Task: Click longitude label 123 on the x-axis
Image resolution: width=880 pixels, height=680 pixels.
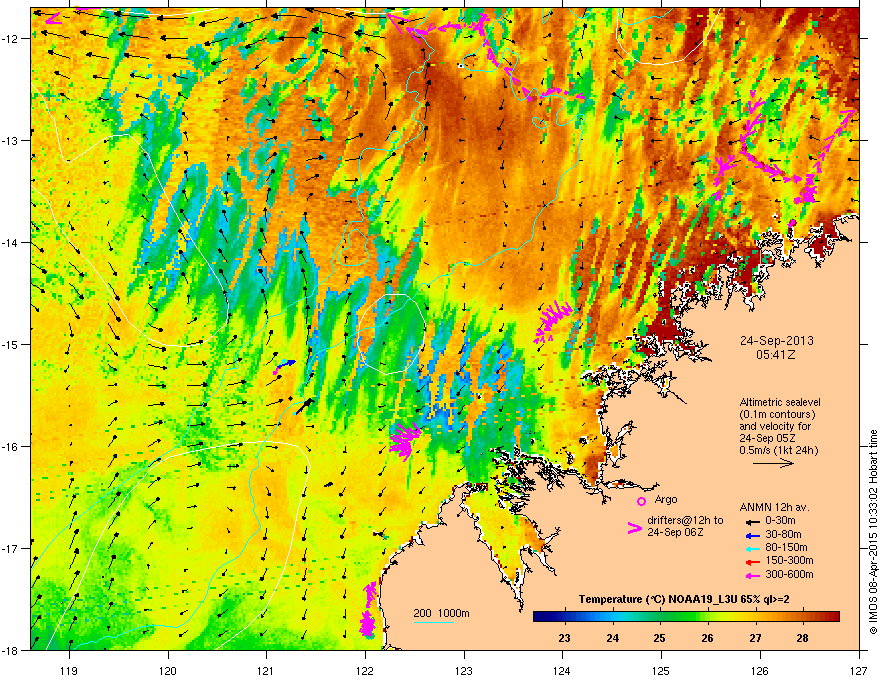Action: coord(464,670)
